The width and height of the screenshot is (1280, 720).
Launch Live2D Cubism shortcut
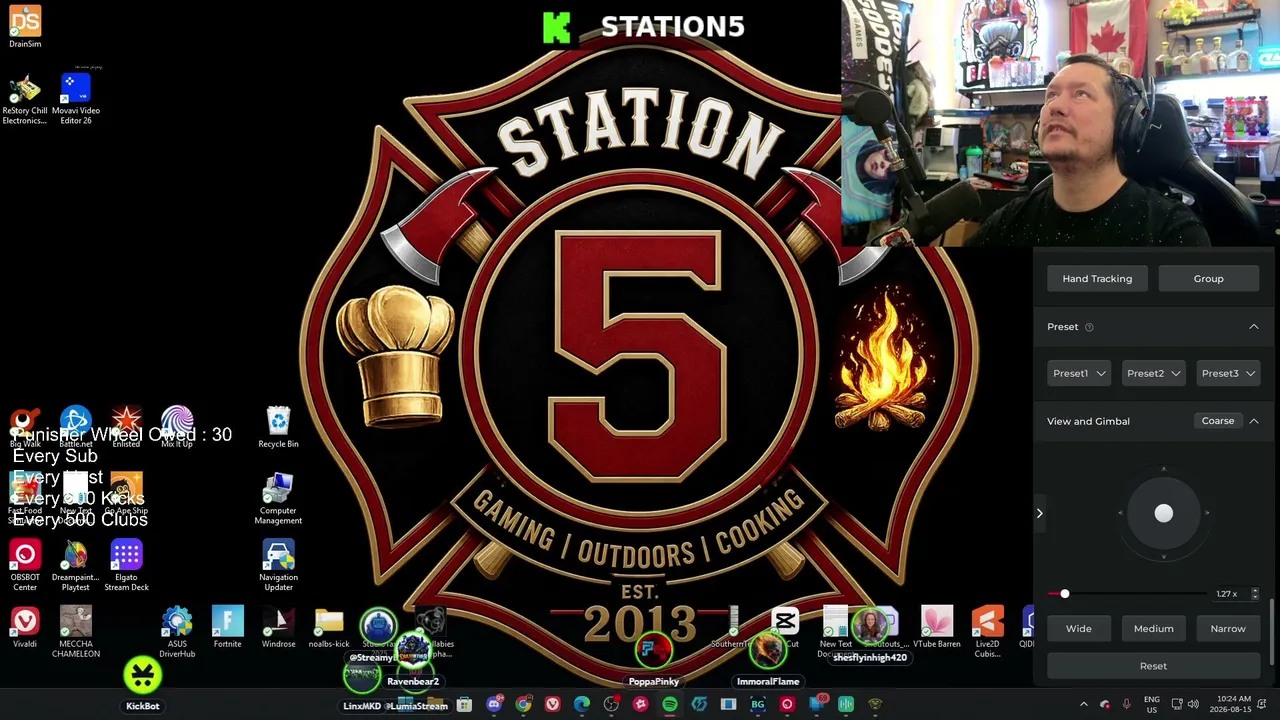tap(988, 633)
